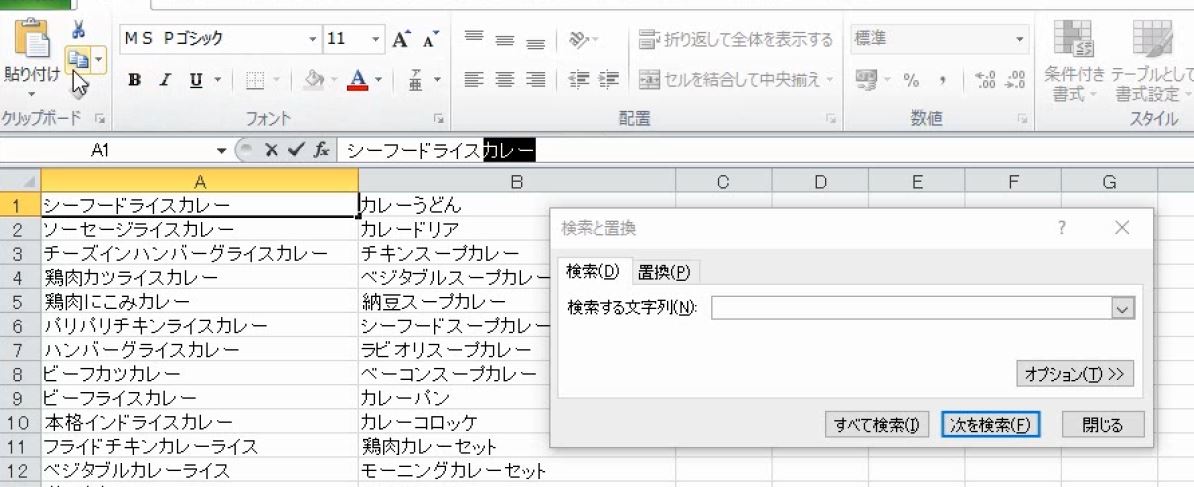Viewport: 1194px width, 487px height.
Task: Click the 次を検索(F) button
Action: pos(990,425)
